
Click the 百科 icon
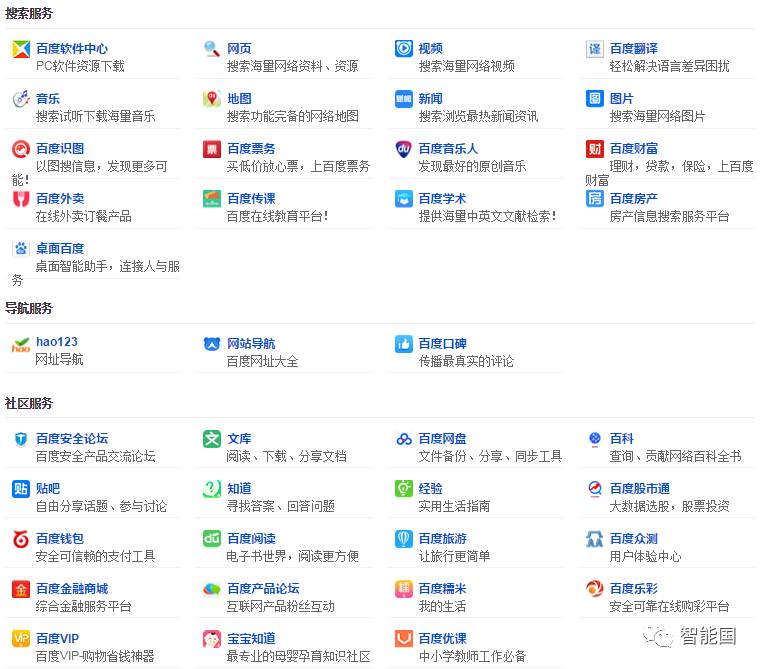point(595,439)
